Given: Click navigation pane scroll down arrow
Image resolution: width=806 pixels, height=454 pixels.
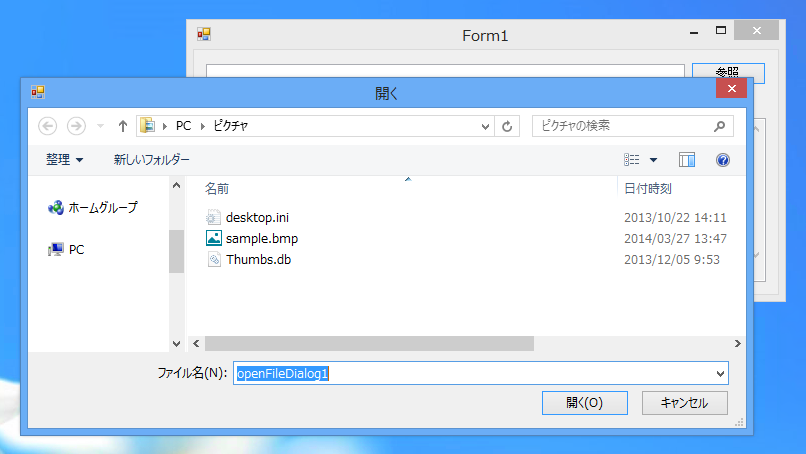Looking at the screenshot, I should 176,344.
